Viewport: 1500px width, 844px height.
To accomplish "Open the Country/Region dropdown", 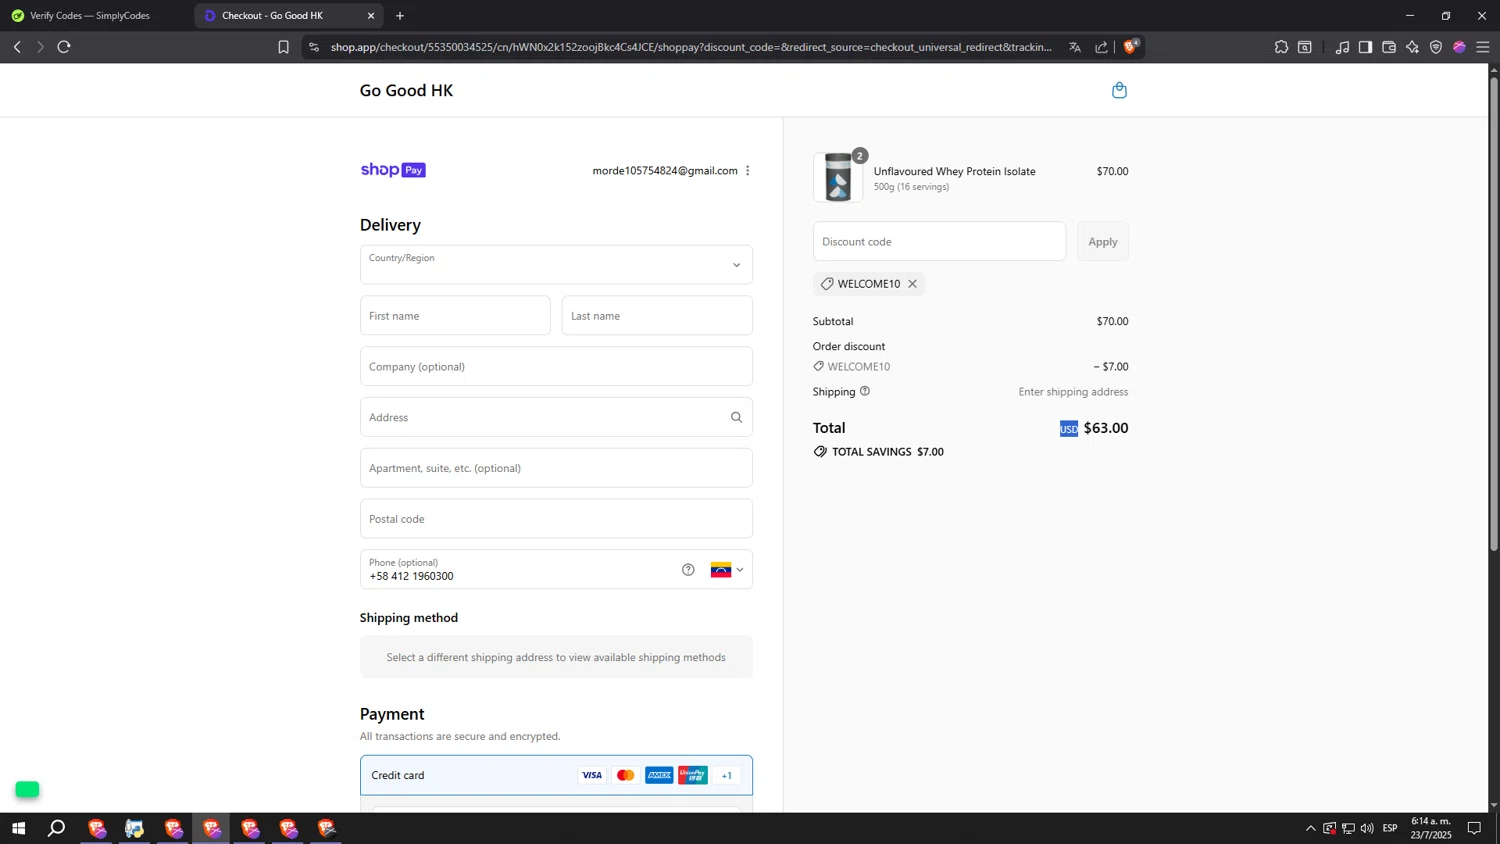I will 556,265.
